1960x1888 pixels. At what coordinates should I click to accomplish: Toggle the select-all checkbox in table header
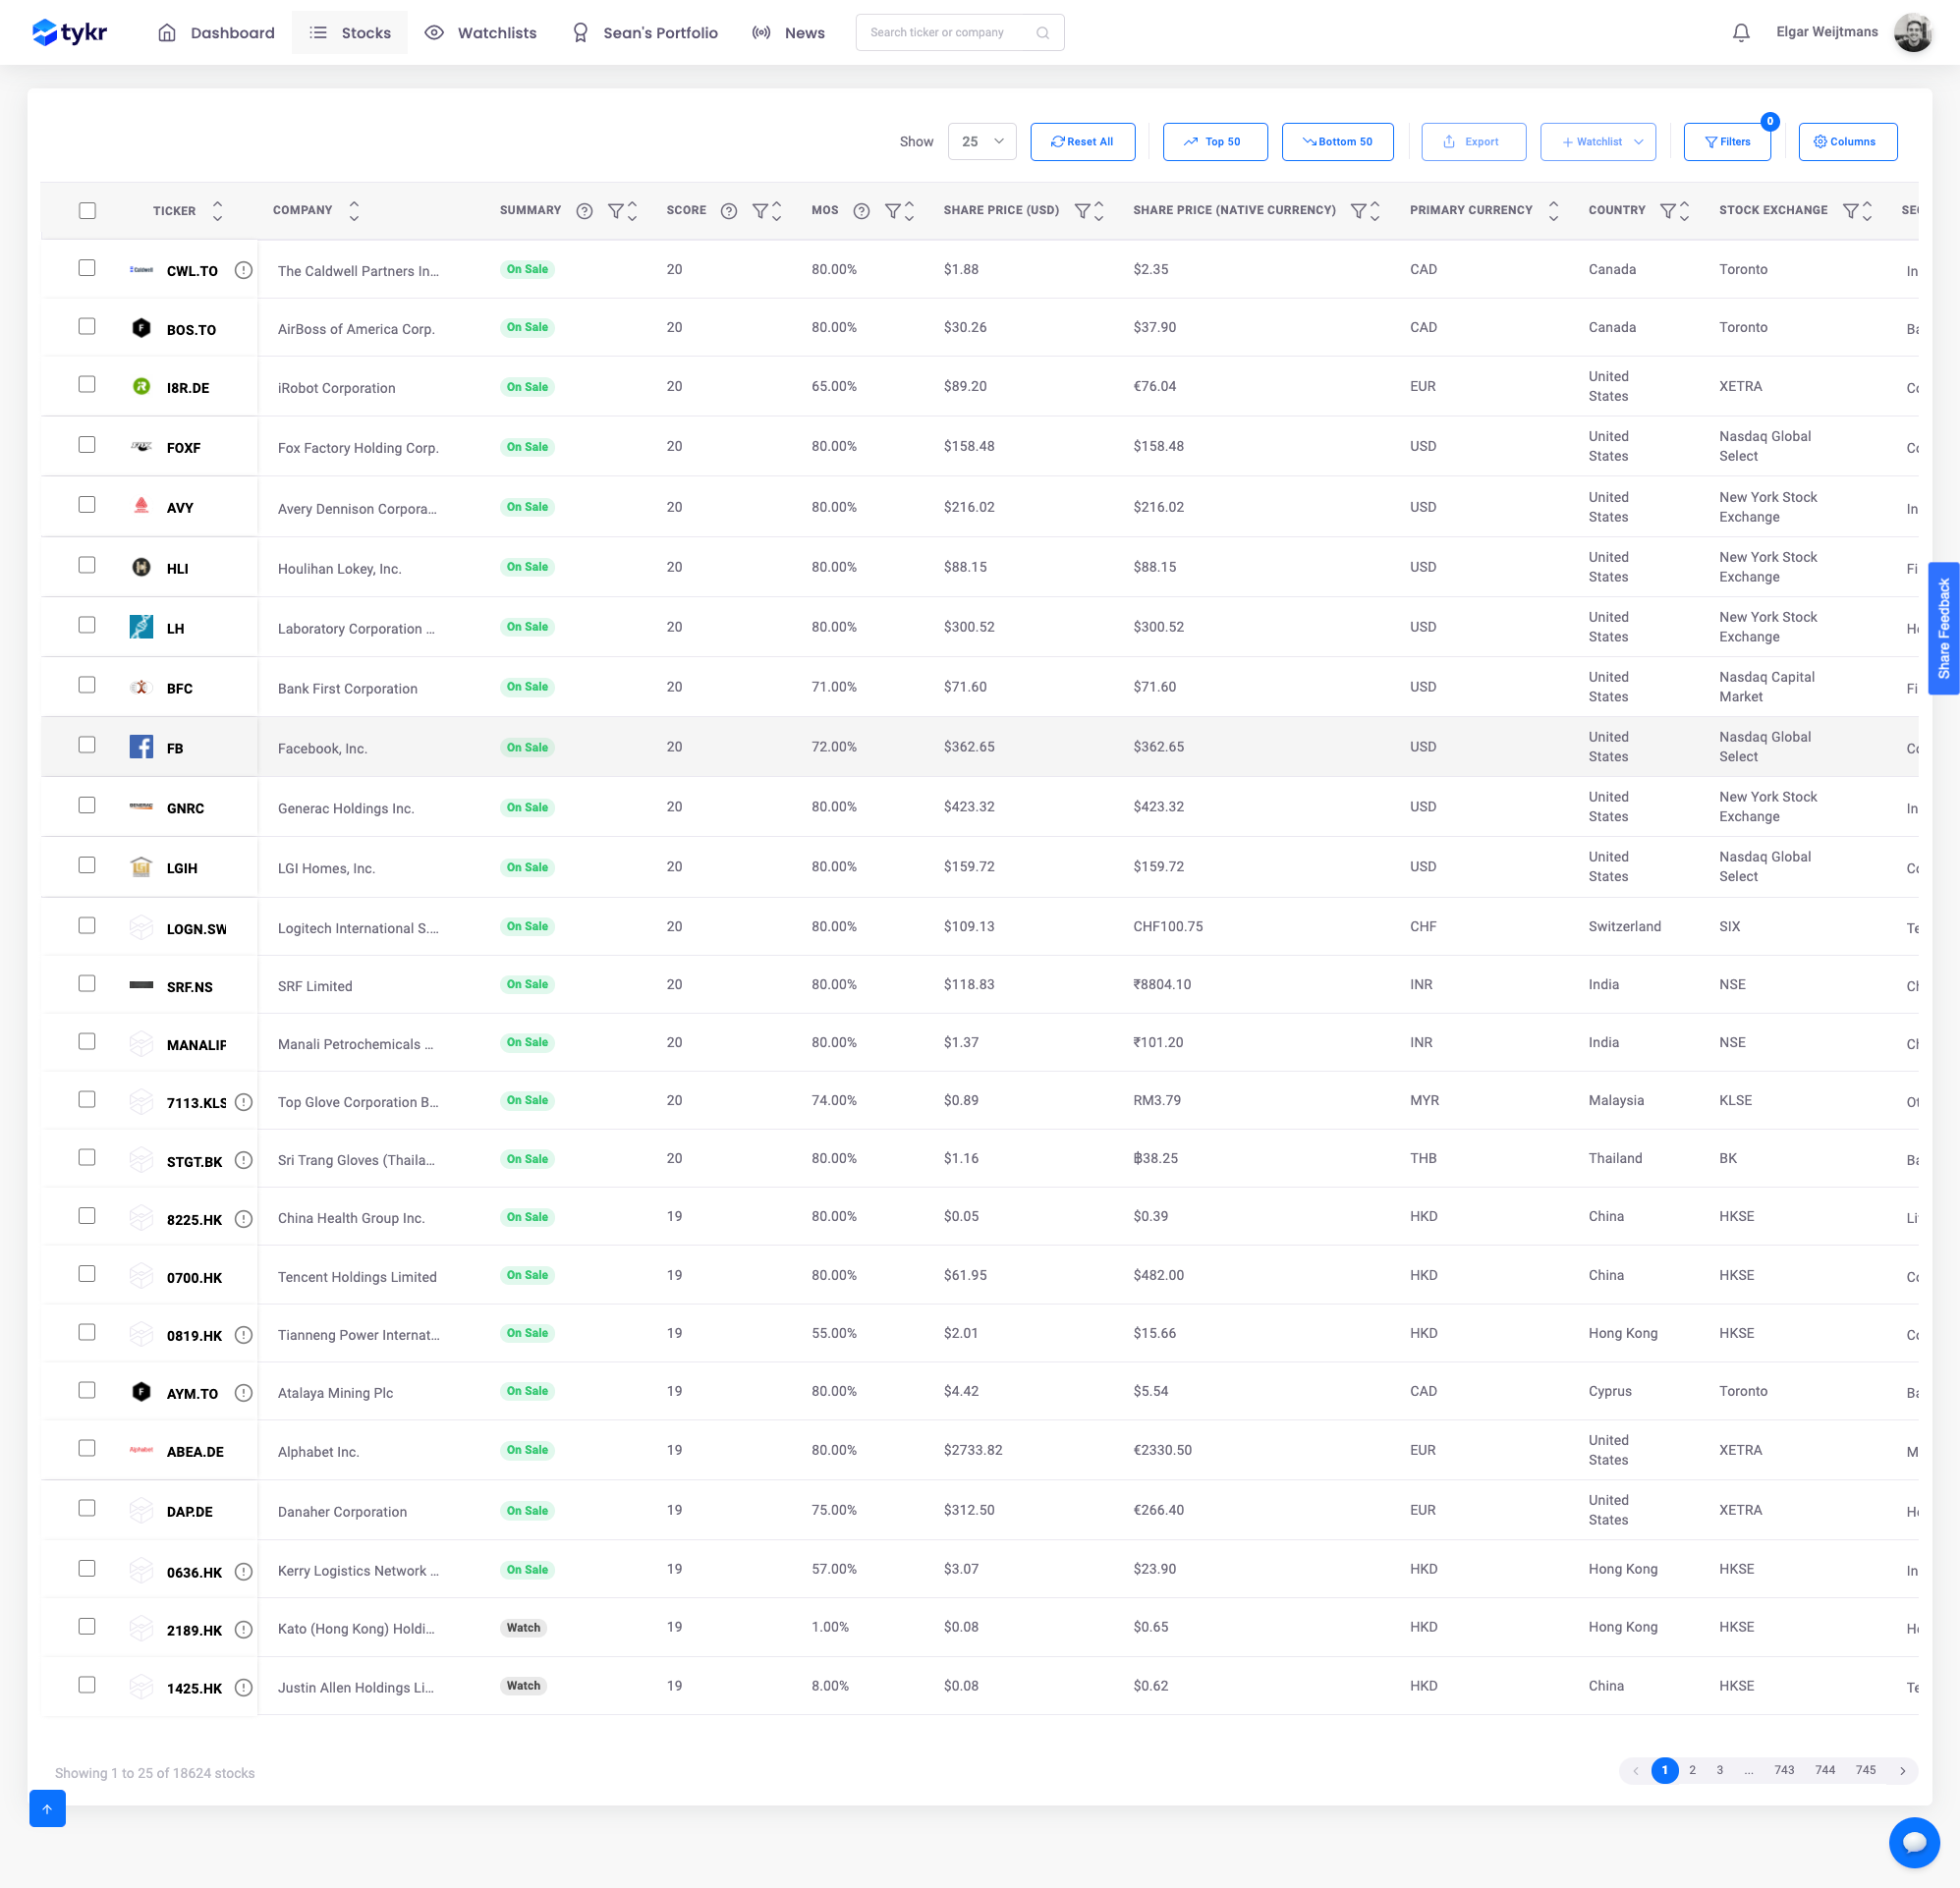tap(87, 211)
